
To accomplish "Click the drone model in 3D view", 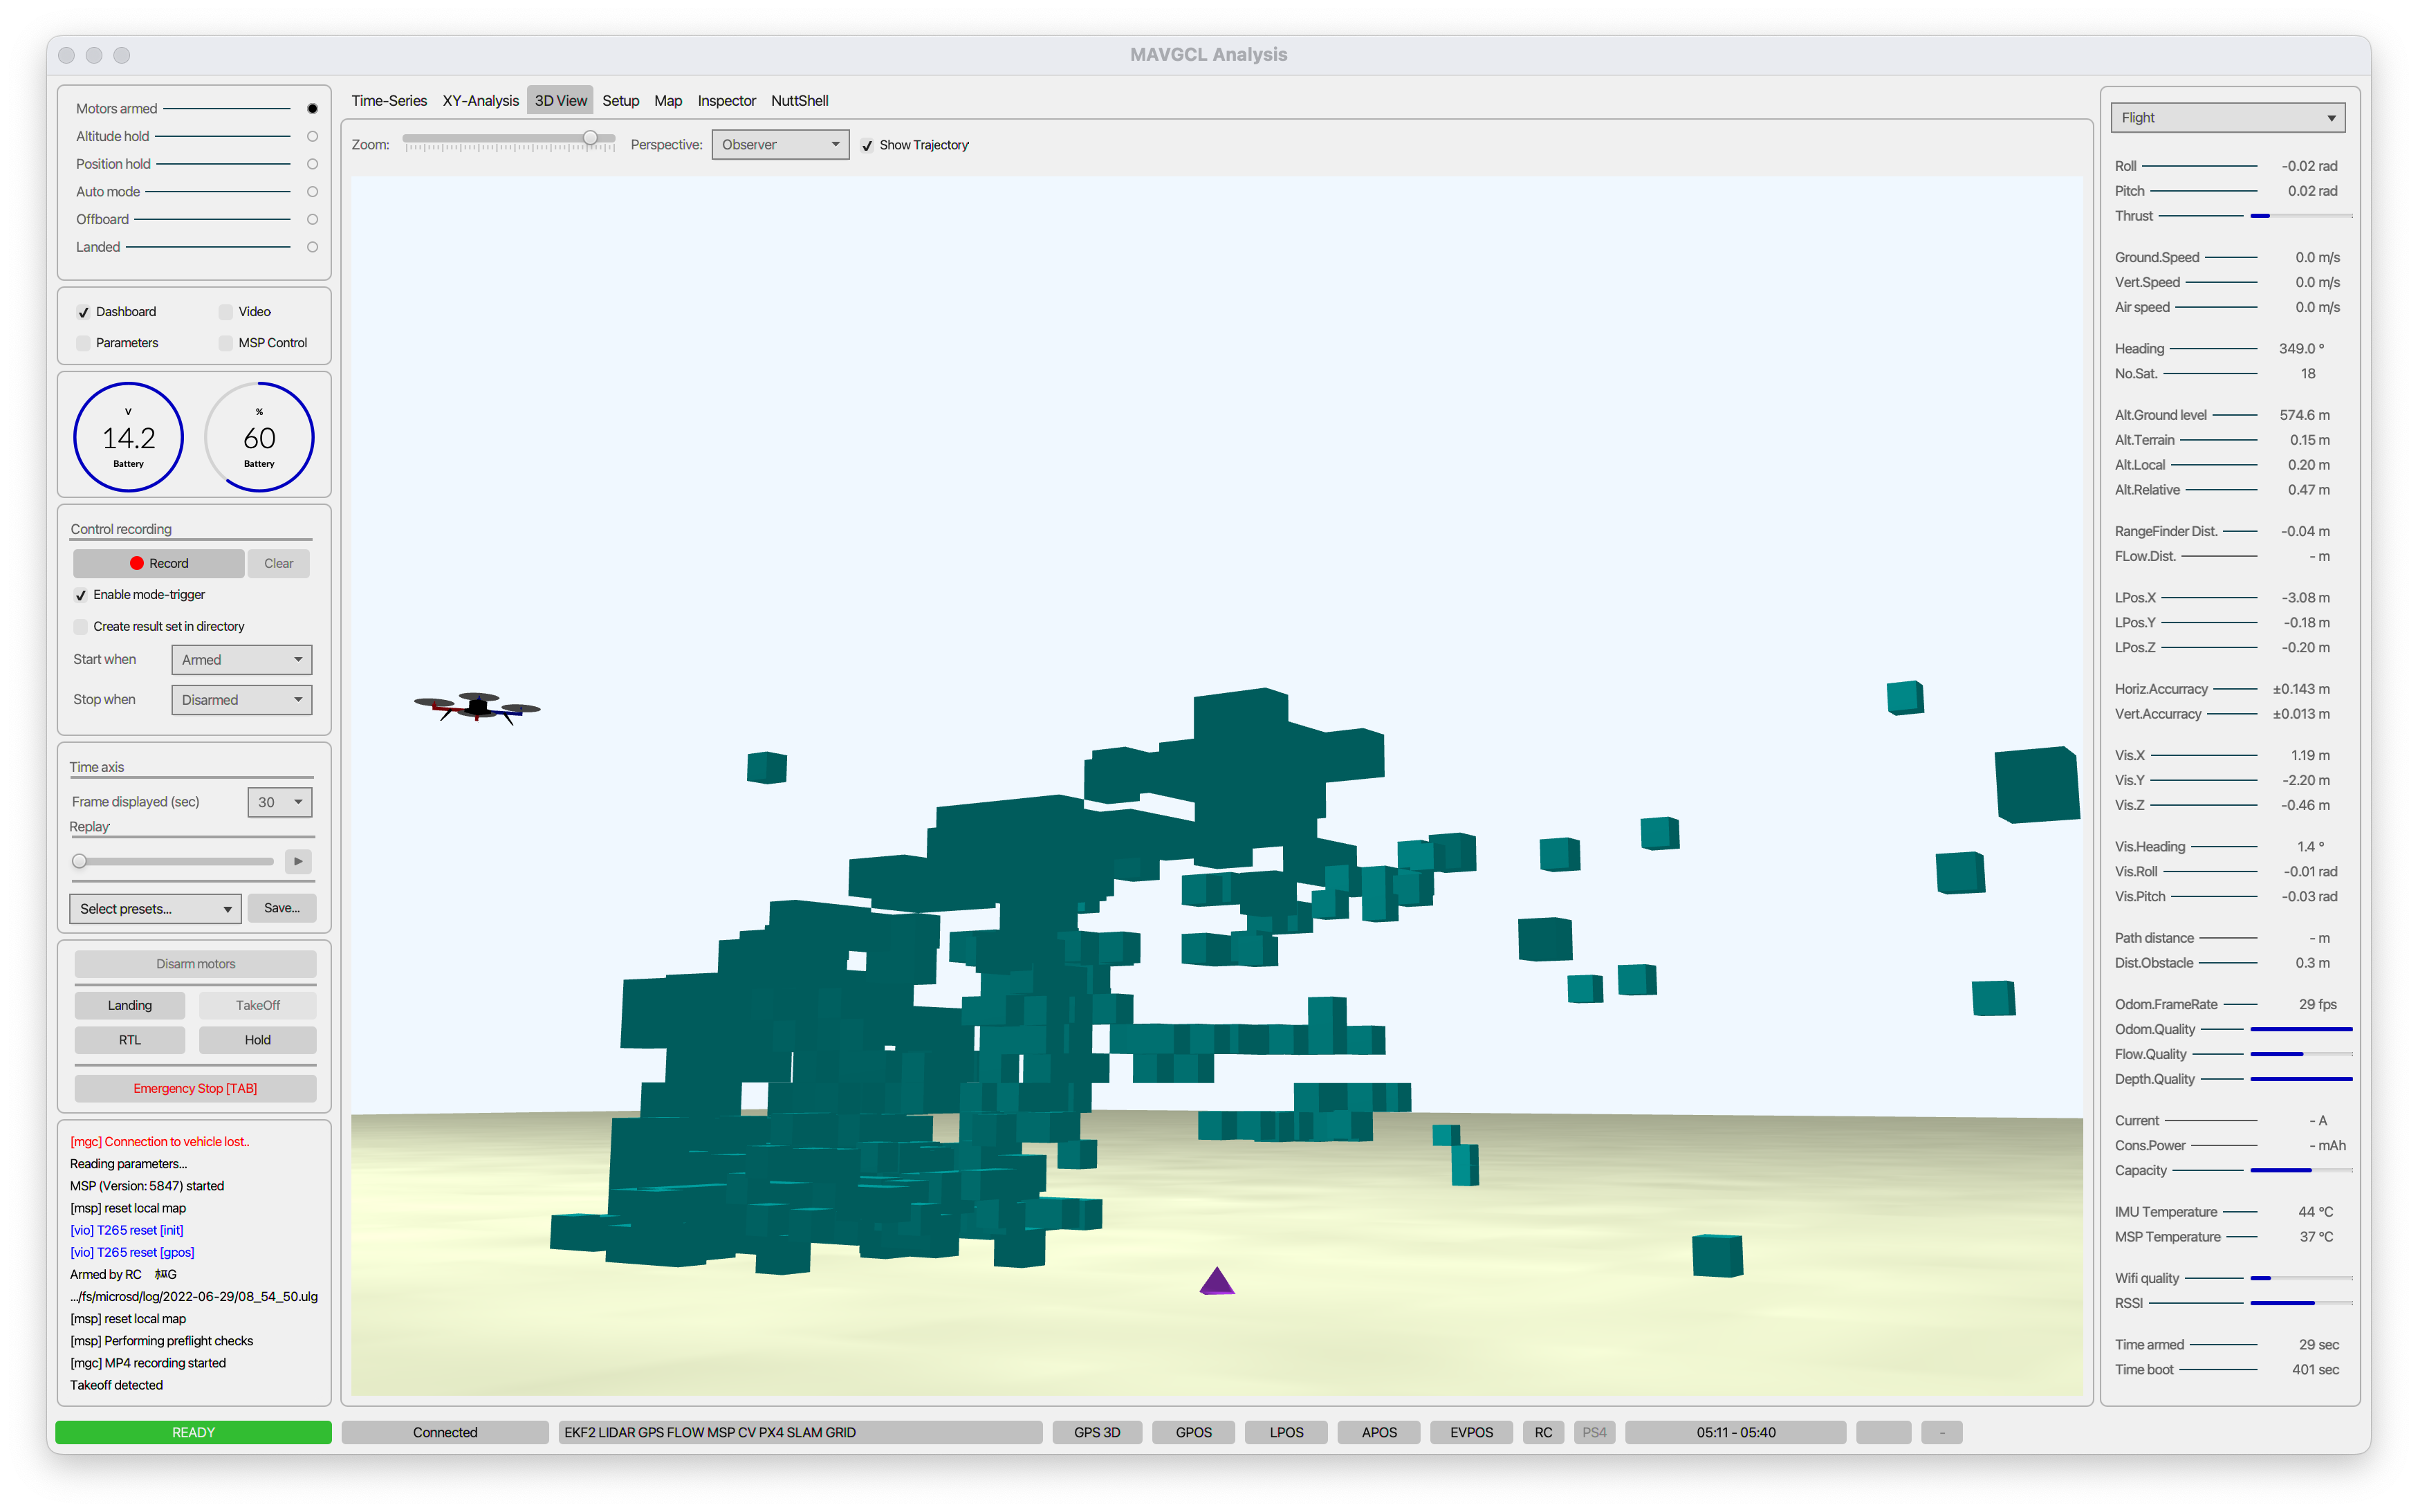I will pyautogui.click(x=477, y=707).
